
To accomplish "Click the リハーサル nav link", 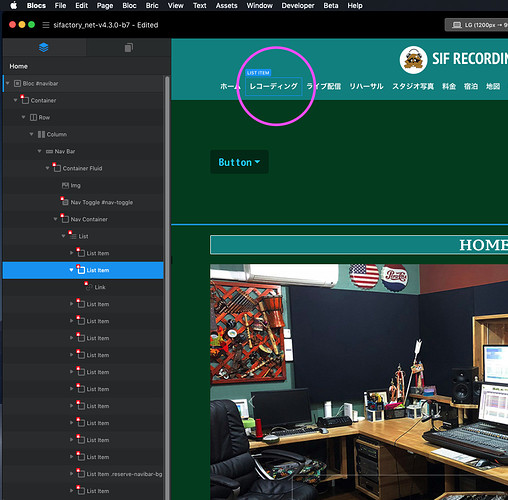I will pos(366,86).
